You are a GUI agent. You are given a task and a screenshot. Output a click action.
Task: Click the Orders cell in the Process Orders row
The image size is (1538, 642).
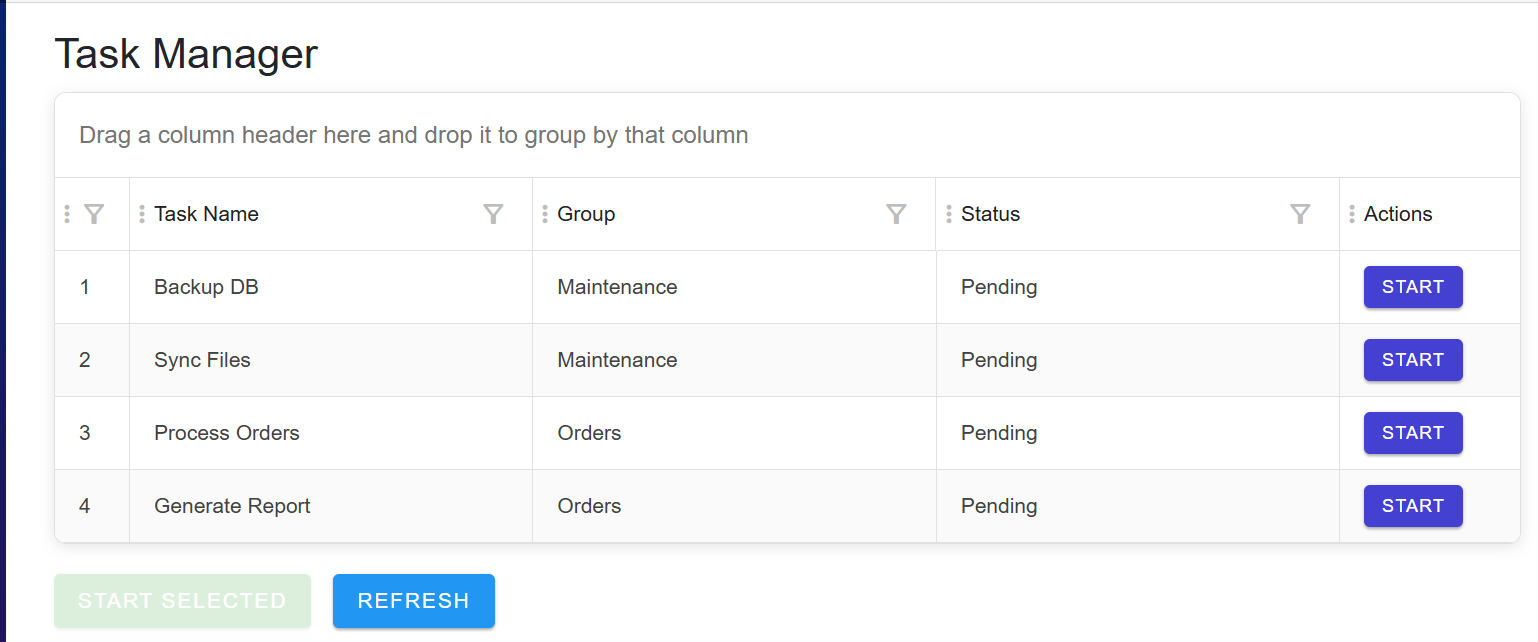(734, 433)
